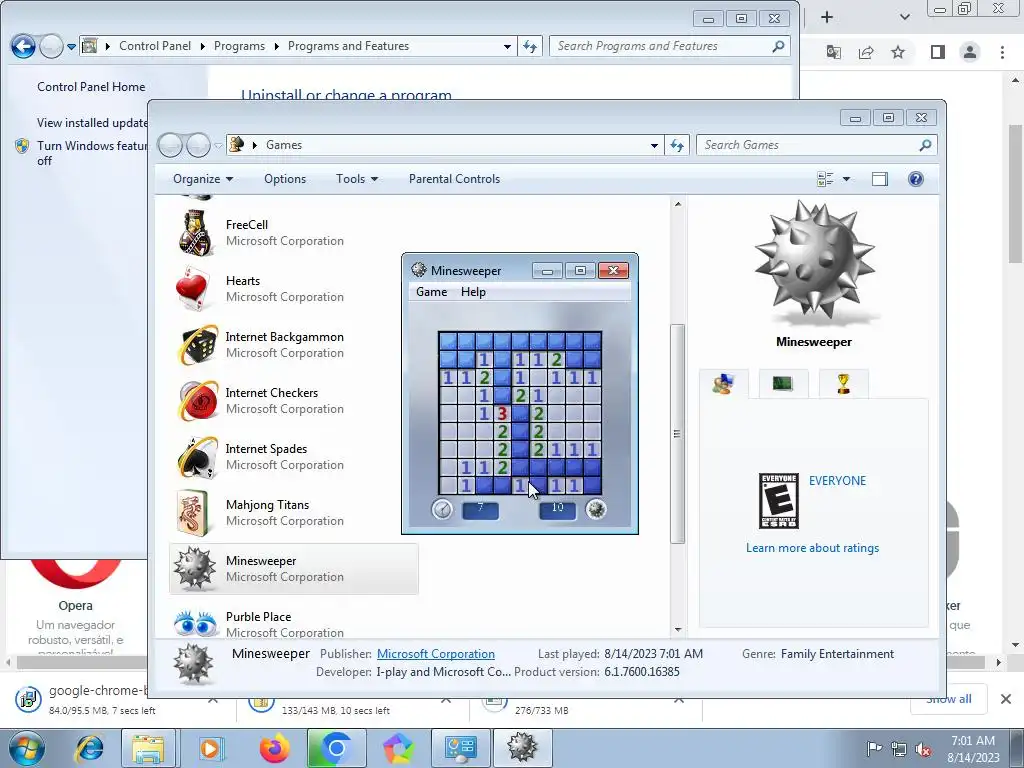The width and height of the screenshot is (1024, 768).
Task: Click the Minesweeper mine icon in list
Action: click(x=194, y=569)
